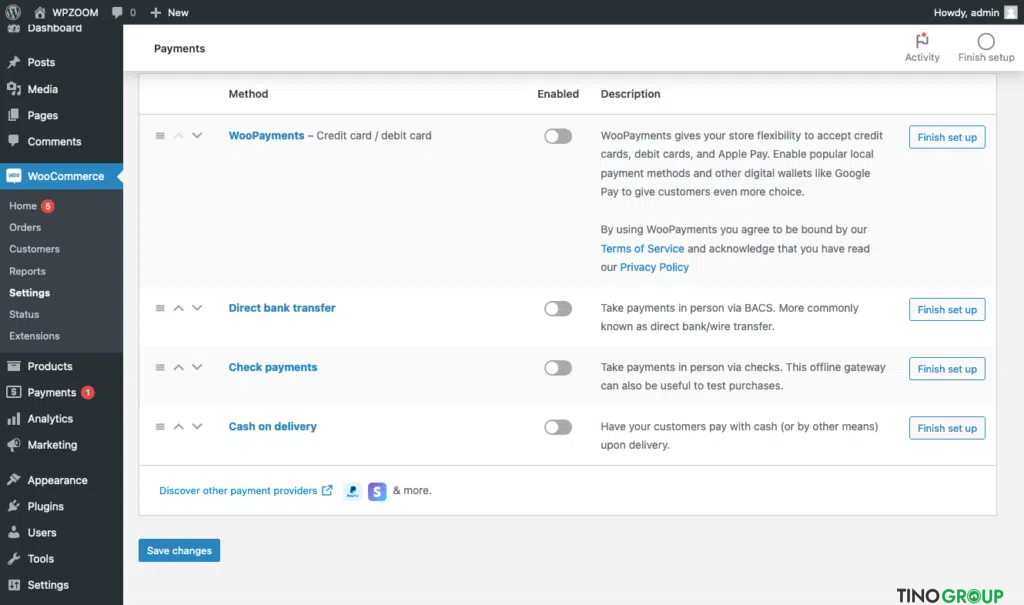Click the Media icon in sidebar
The height and width of the screenshot is (605, 1024).
[x=14, y=89]
